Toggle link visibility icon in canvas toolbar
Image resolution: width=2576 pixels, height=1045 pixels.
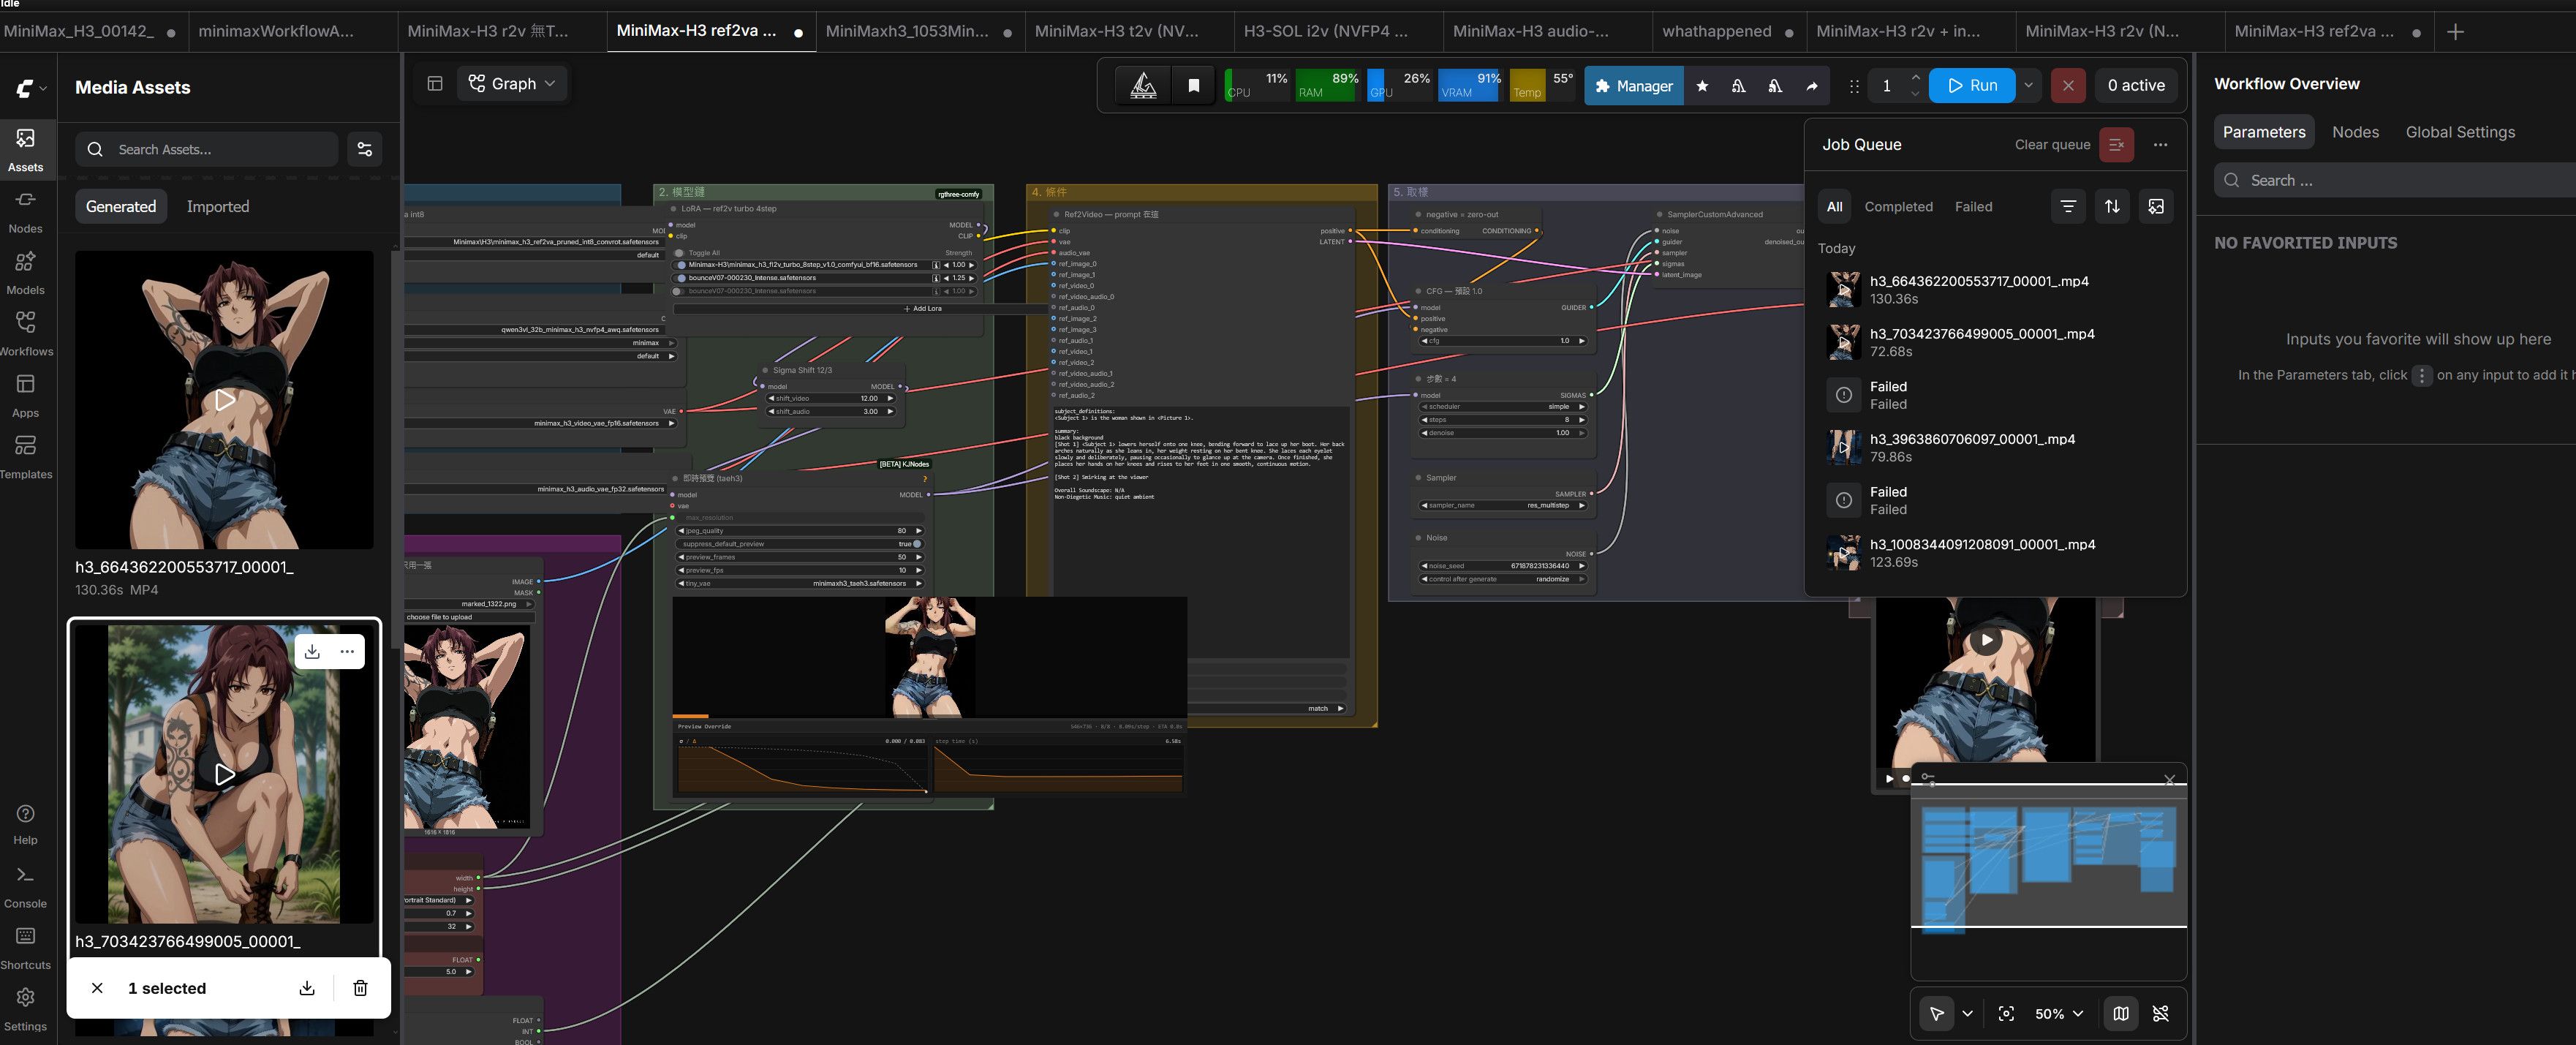pos(2161,1013)
